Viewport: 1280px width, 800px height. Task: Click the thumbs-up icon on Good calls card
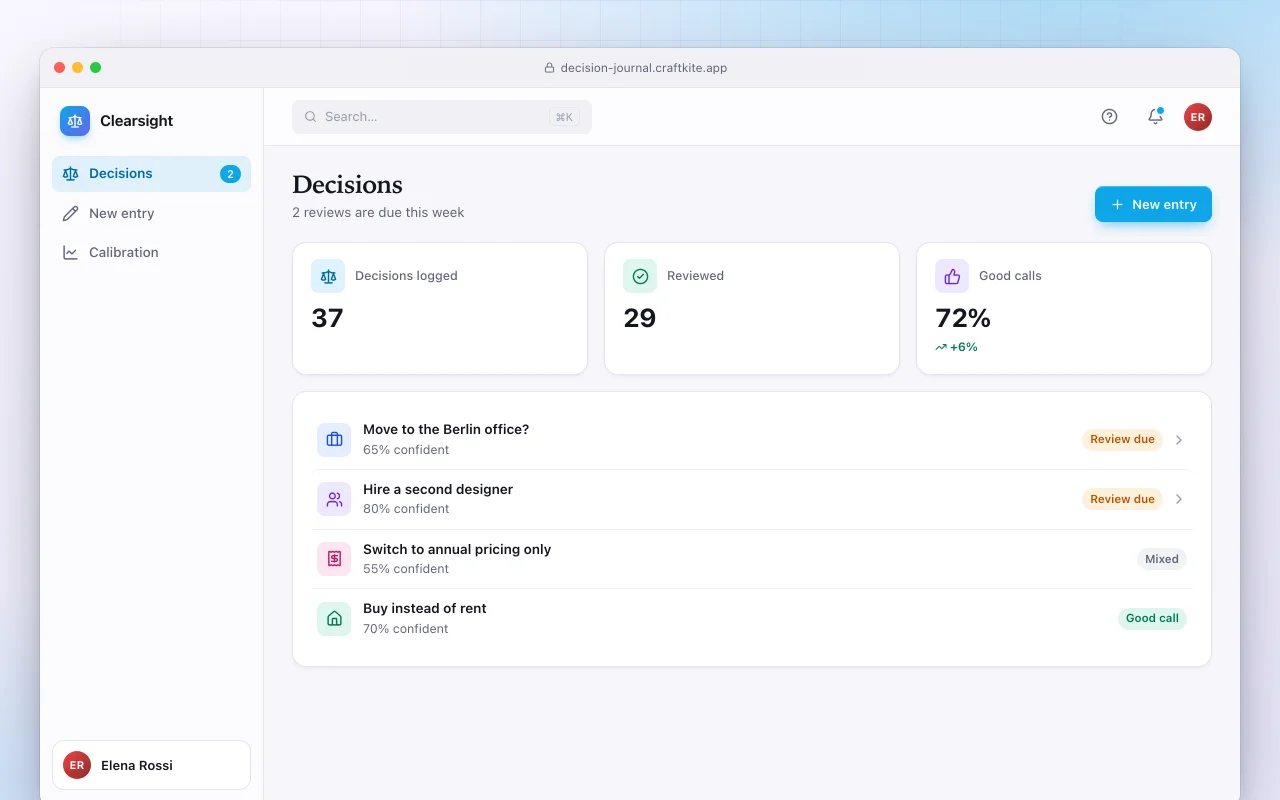point(952,276)
